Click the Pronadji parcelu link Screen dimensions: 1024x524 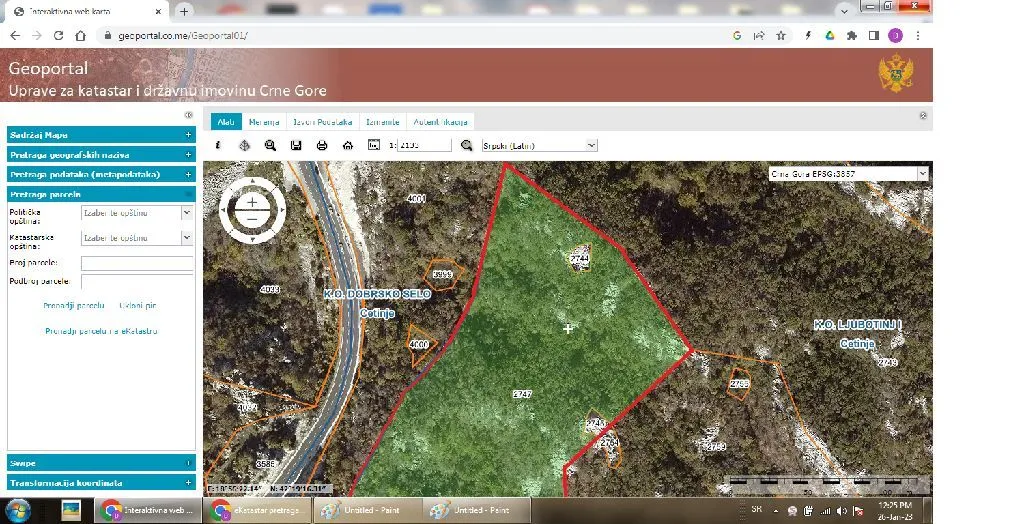tap(74, 306)
